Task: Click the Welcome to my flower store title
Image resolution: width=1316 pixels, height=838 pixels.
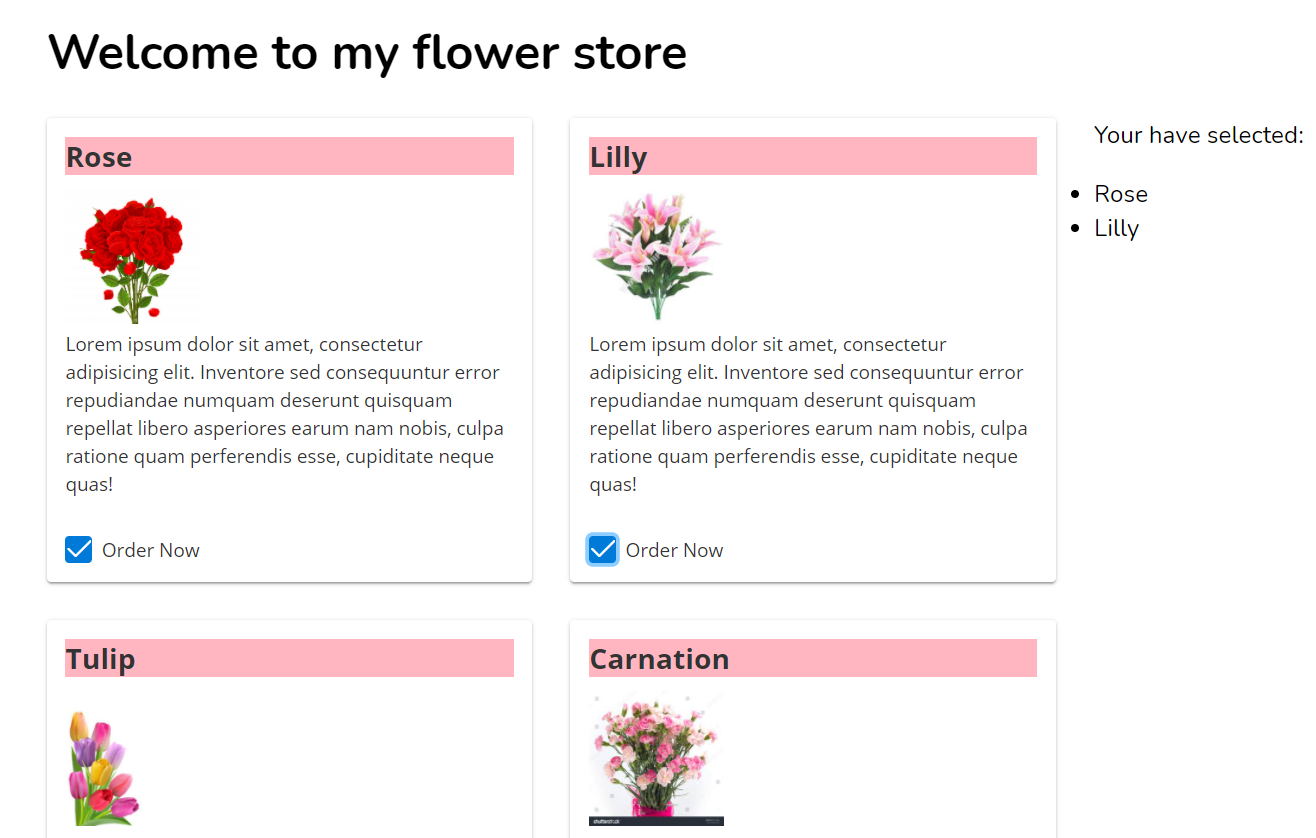Action: point(367,52)
